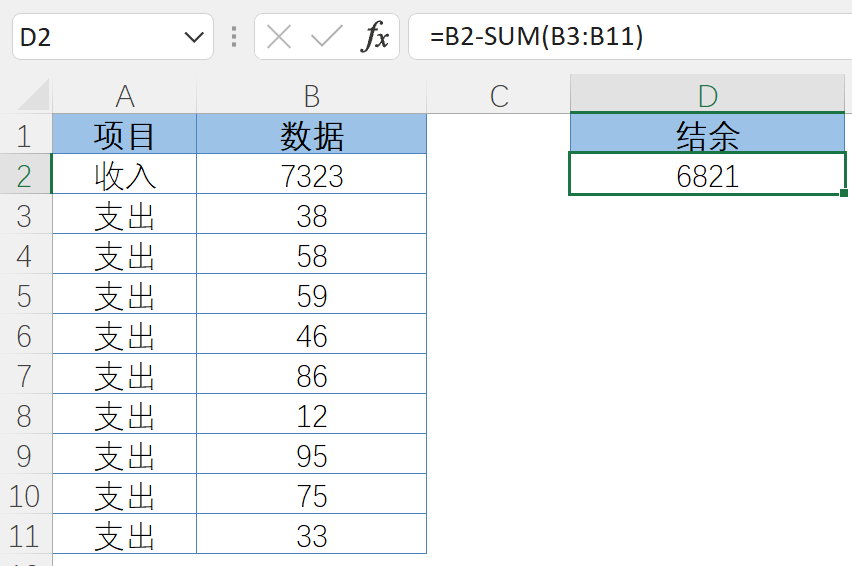Select row 6 header

point(26,335)
